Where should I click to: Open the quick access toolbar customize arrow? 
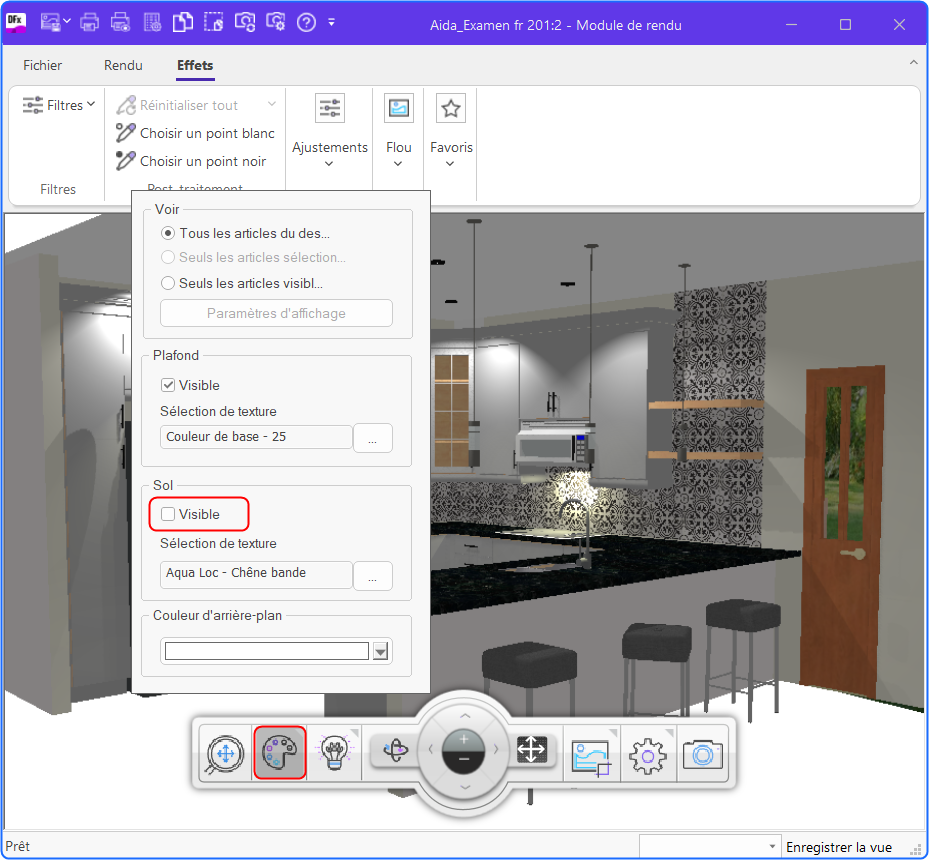[331, 22]
